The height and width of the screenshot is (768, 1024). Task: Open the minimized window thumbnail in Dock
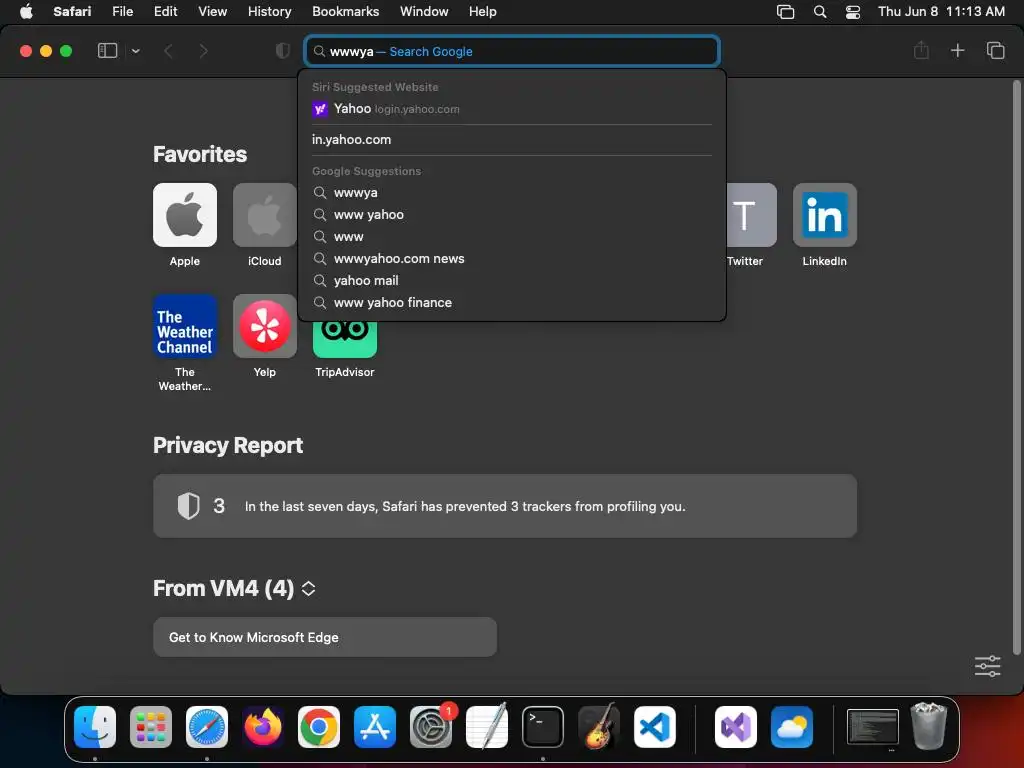[872, 727]
